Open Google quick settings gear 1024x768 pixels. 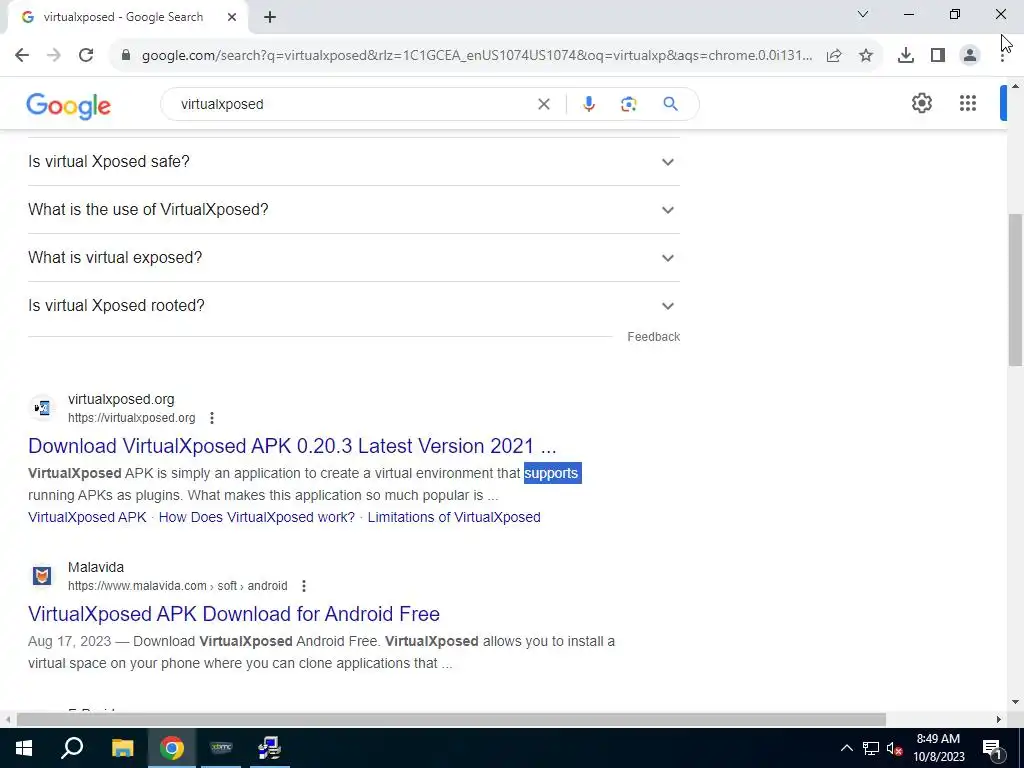point(921,103)
